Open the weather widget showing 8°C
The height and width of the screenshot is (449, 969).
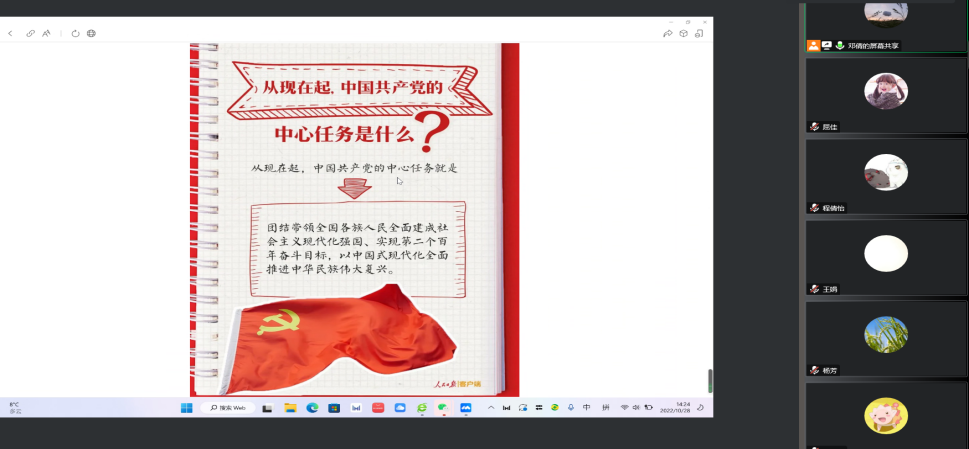tap(14, 408)
